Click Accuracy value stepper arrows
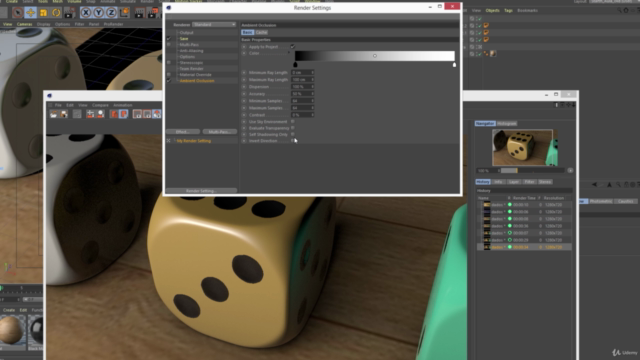 point(312,93)
